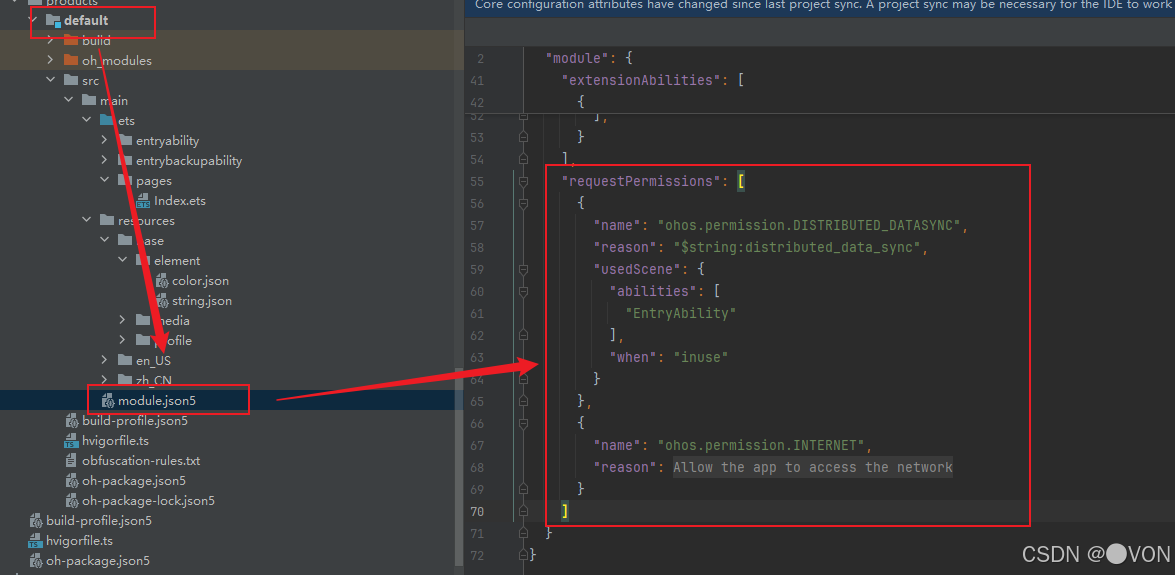The image size is (1175, 575).
Task: Fold the abilities array at line 60
Action: pyautogui.click(x=523, y=291)
